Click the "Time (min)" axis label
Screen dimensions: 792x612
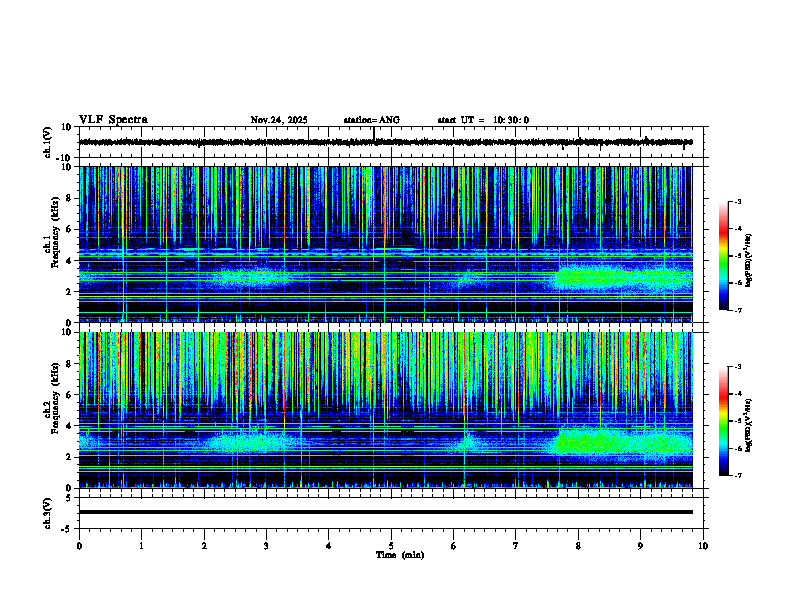pos(400,555)
